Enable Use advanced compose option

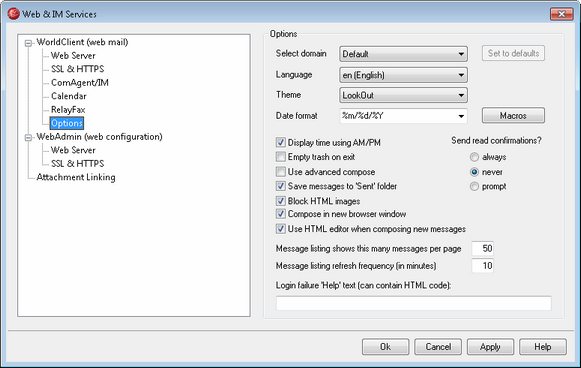280,172
